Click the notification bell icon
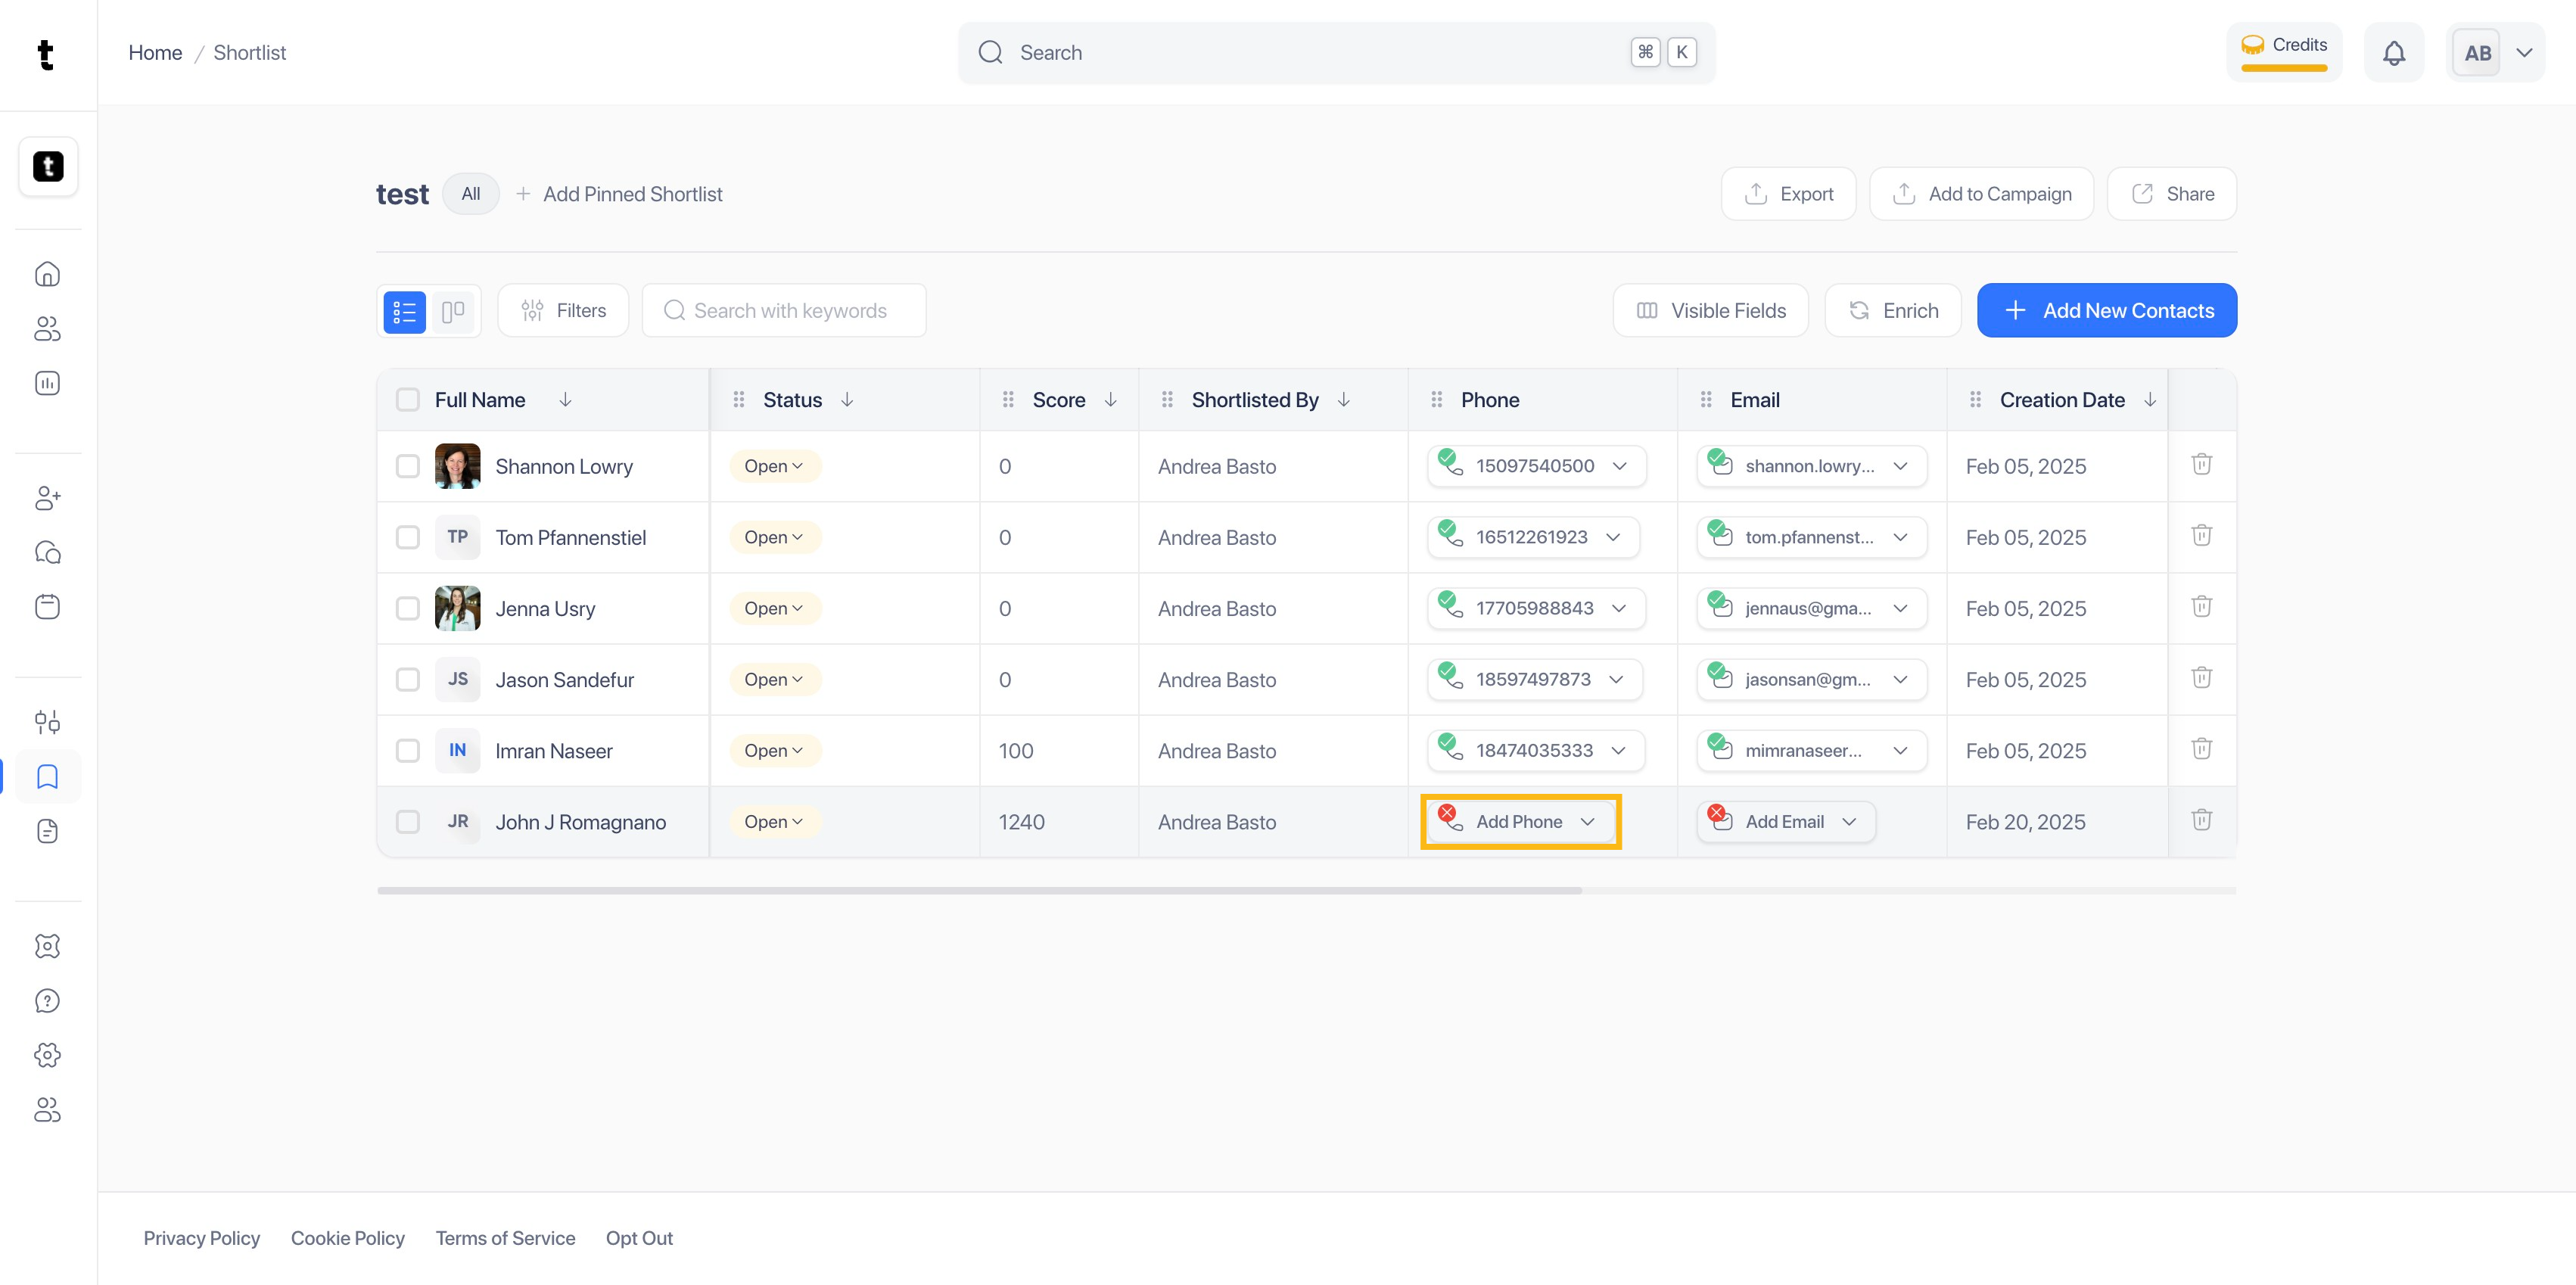The height and width of the screenshot is (1285, 2576). 2393,53
